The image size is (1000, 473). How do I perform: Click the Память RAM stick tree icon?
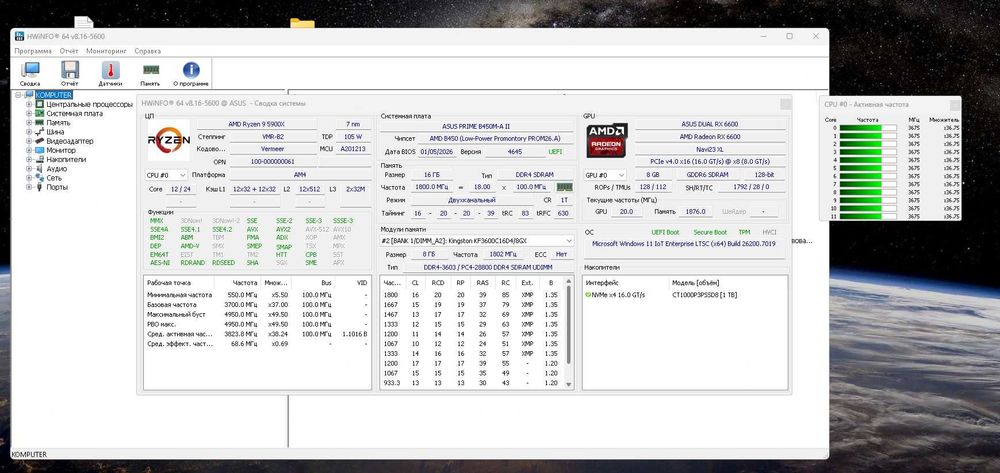pos(40,122)
